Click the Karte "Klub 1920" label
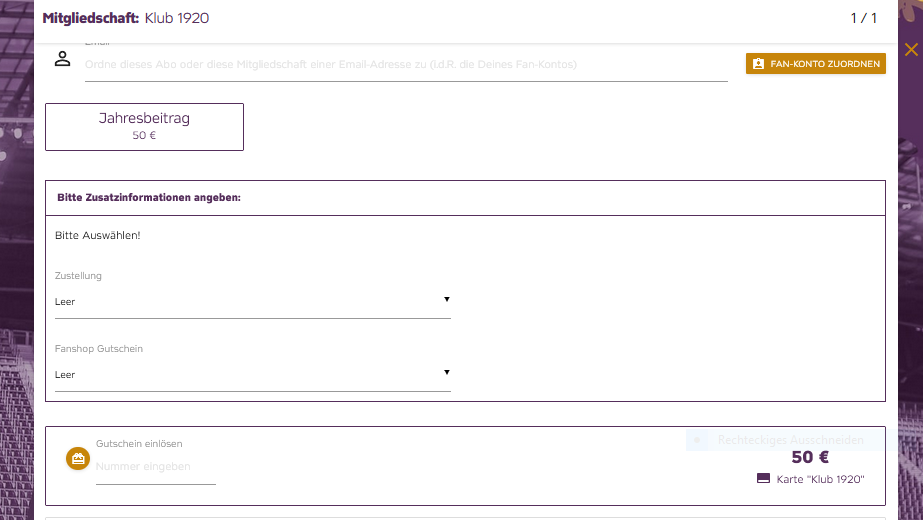The width and height of the screenshot is (923, 520). pos(820,479)
